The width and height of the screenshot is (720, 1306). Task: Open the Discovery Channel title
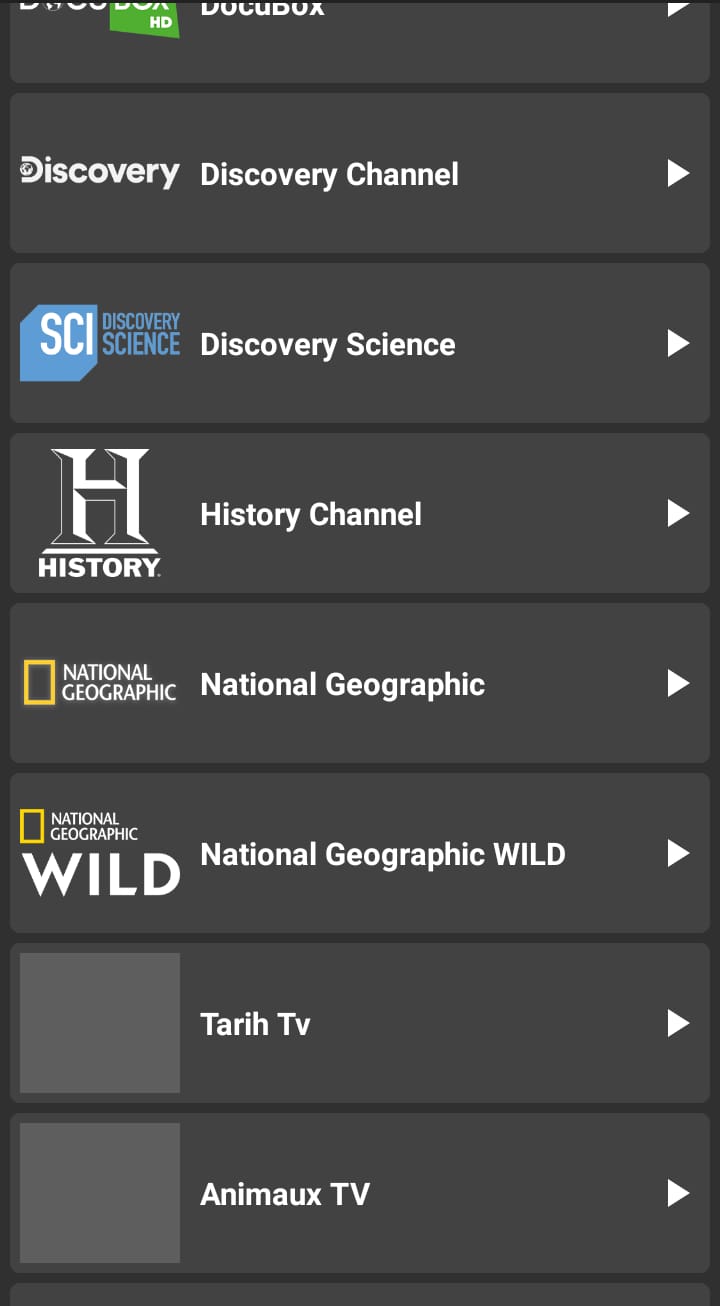coord(329,174)
